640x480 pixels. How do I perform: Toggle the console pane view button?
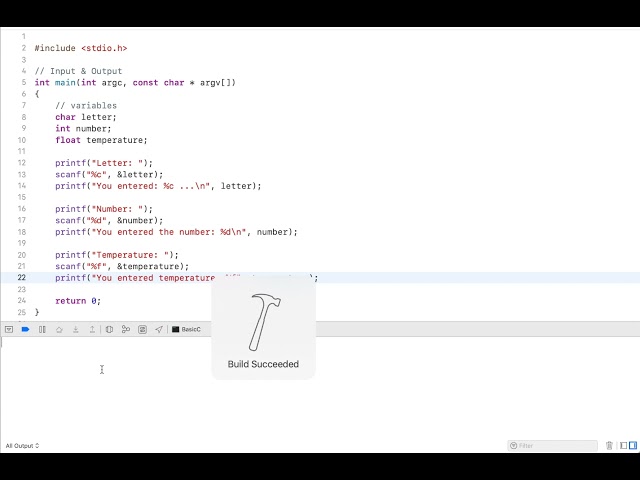[x=633, y=446]
